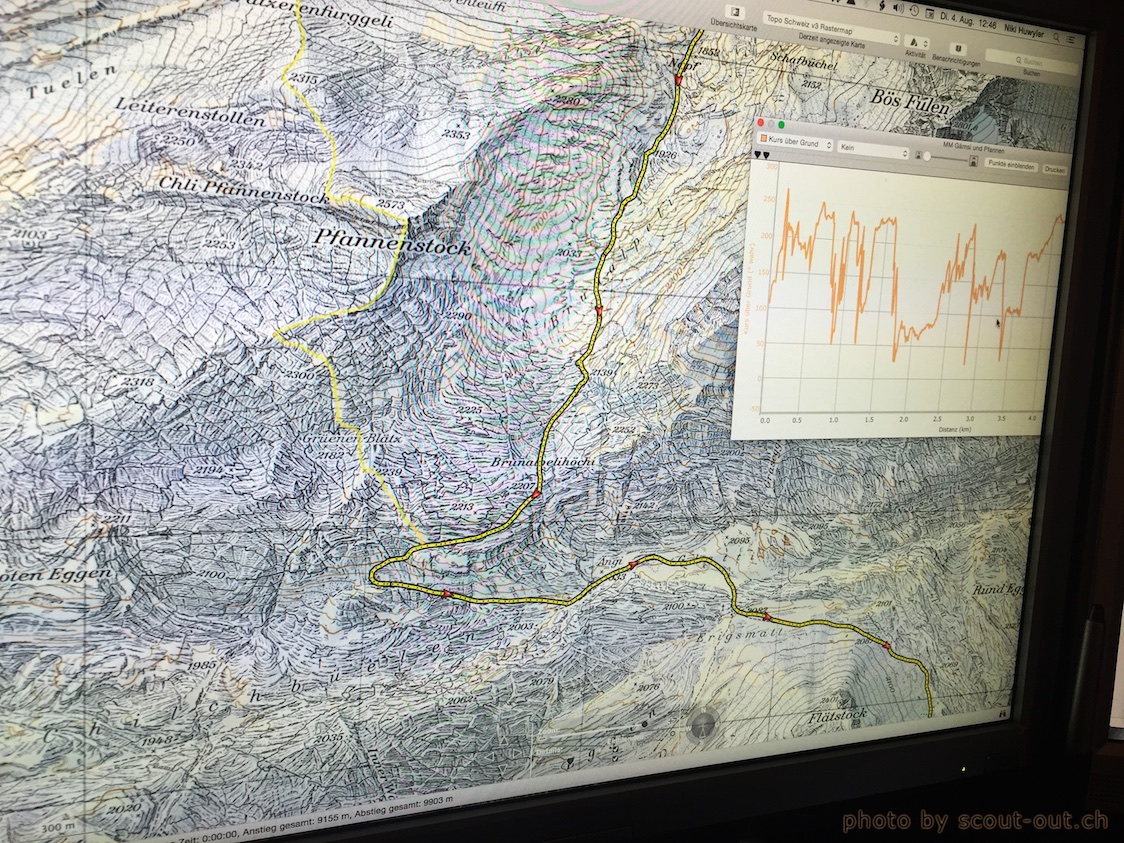Open the Aktivität activity type dropdown
The height and width of the screenshot is (843, 1124).
point(917,42)
